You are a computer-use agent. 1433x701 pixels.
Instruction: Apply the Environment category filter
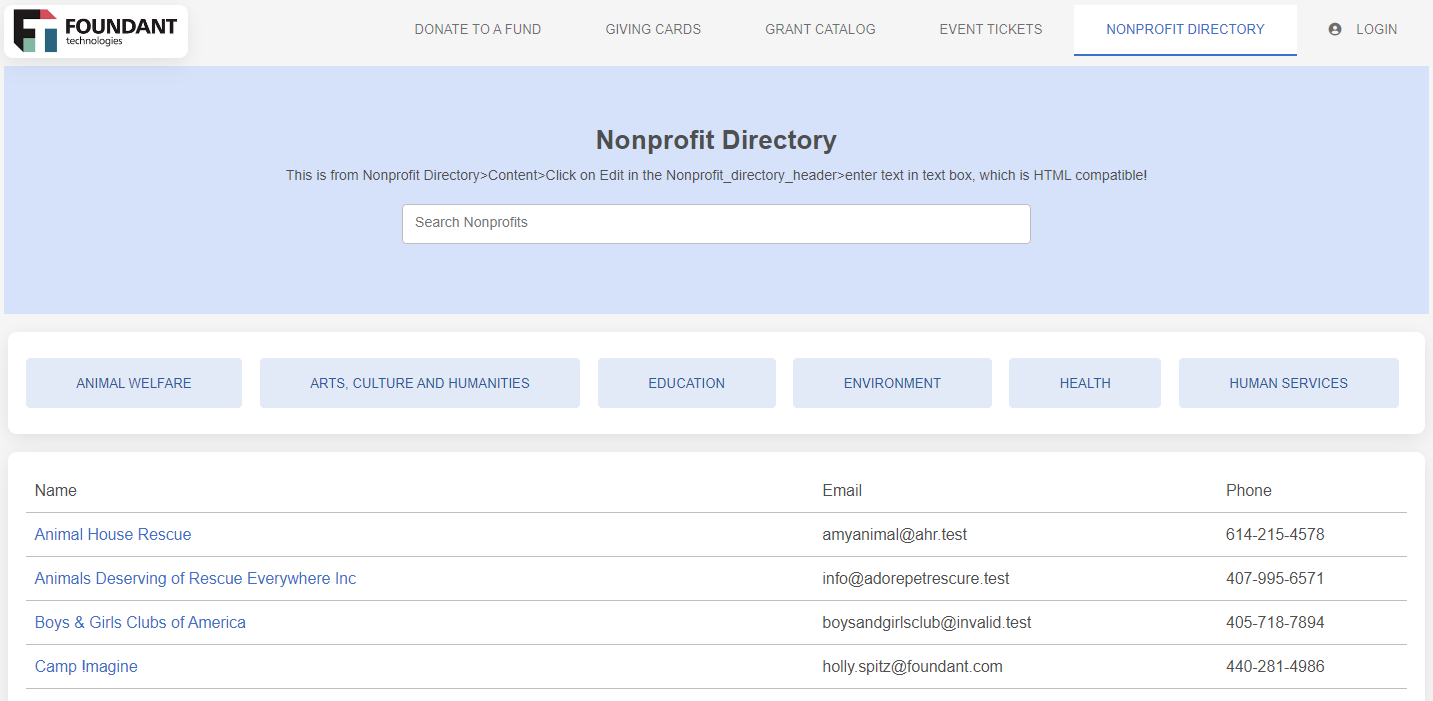(892, 382)
